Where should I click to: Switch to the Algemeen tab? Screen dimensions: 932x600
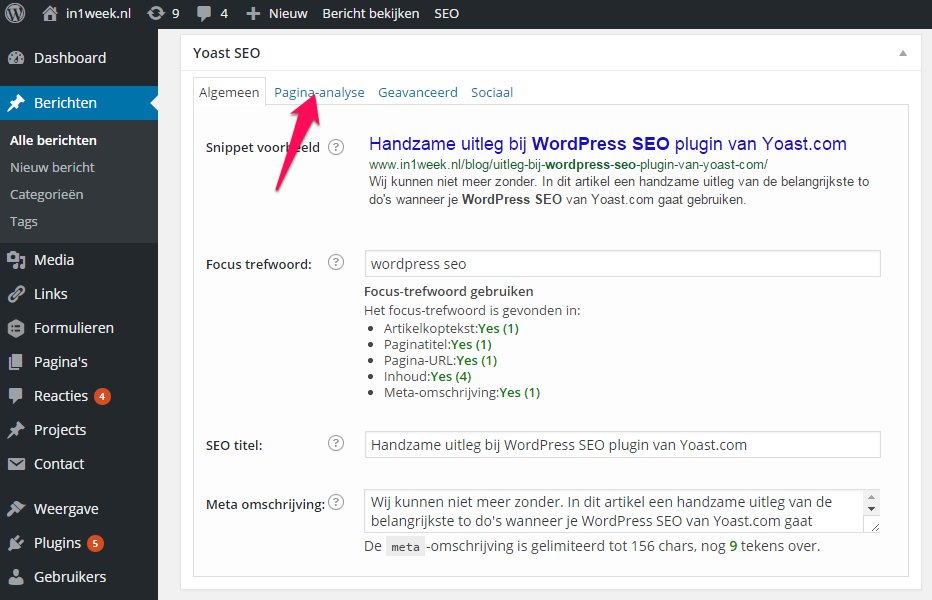pos(229,92)
